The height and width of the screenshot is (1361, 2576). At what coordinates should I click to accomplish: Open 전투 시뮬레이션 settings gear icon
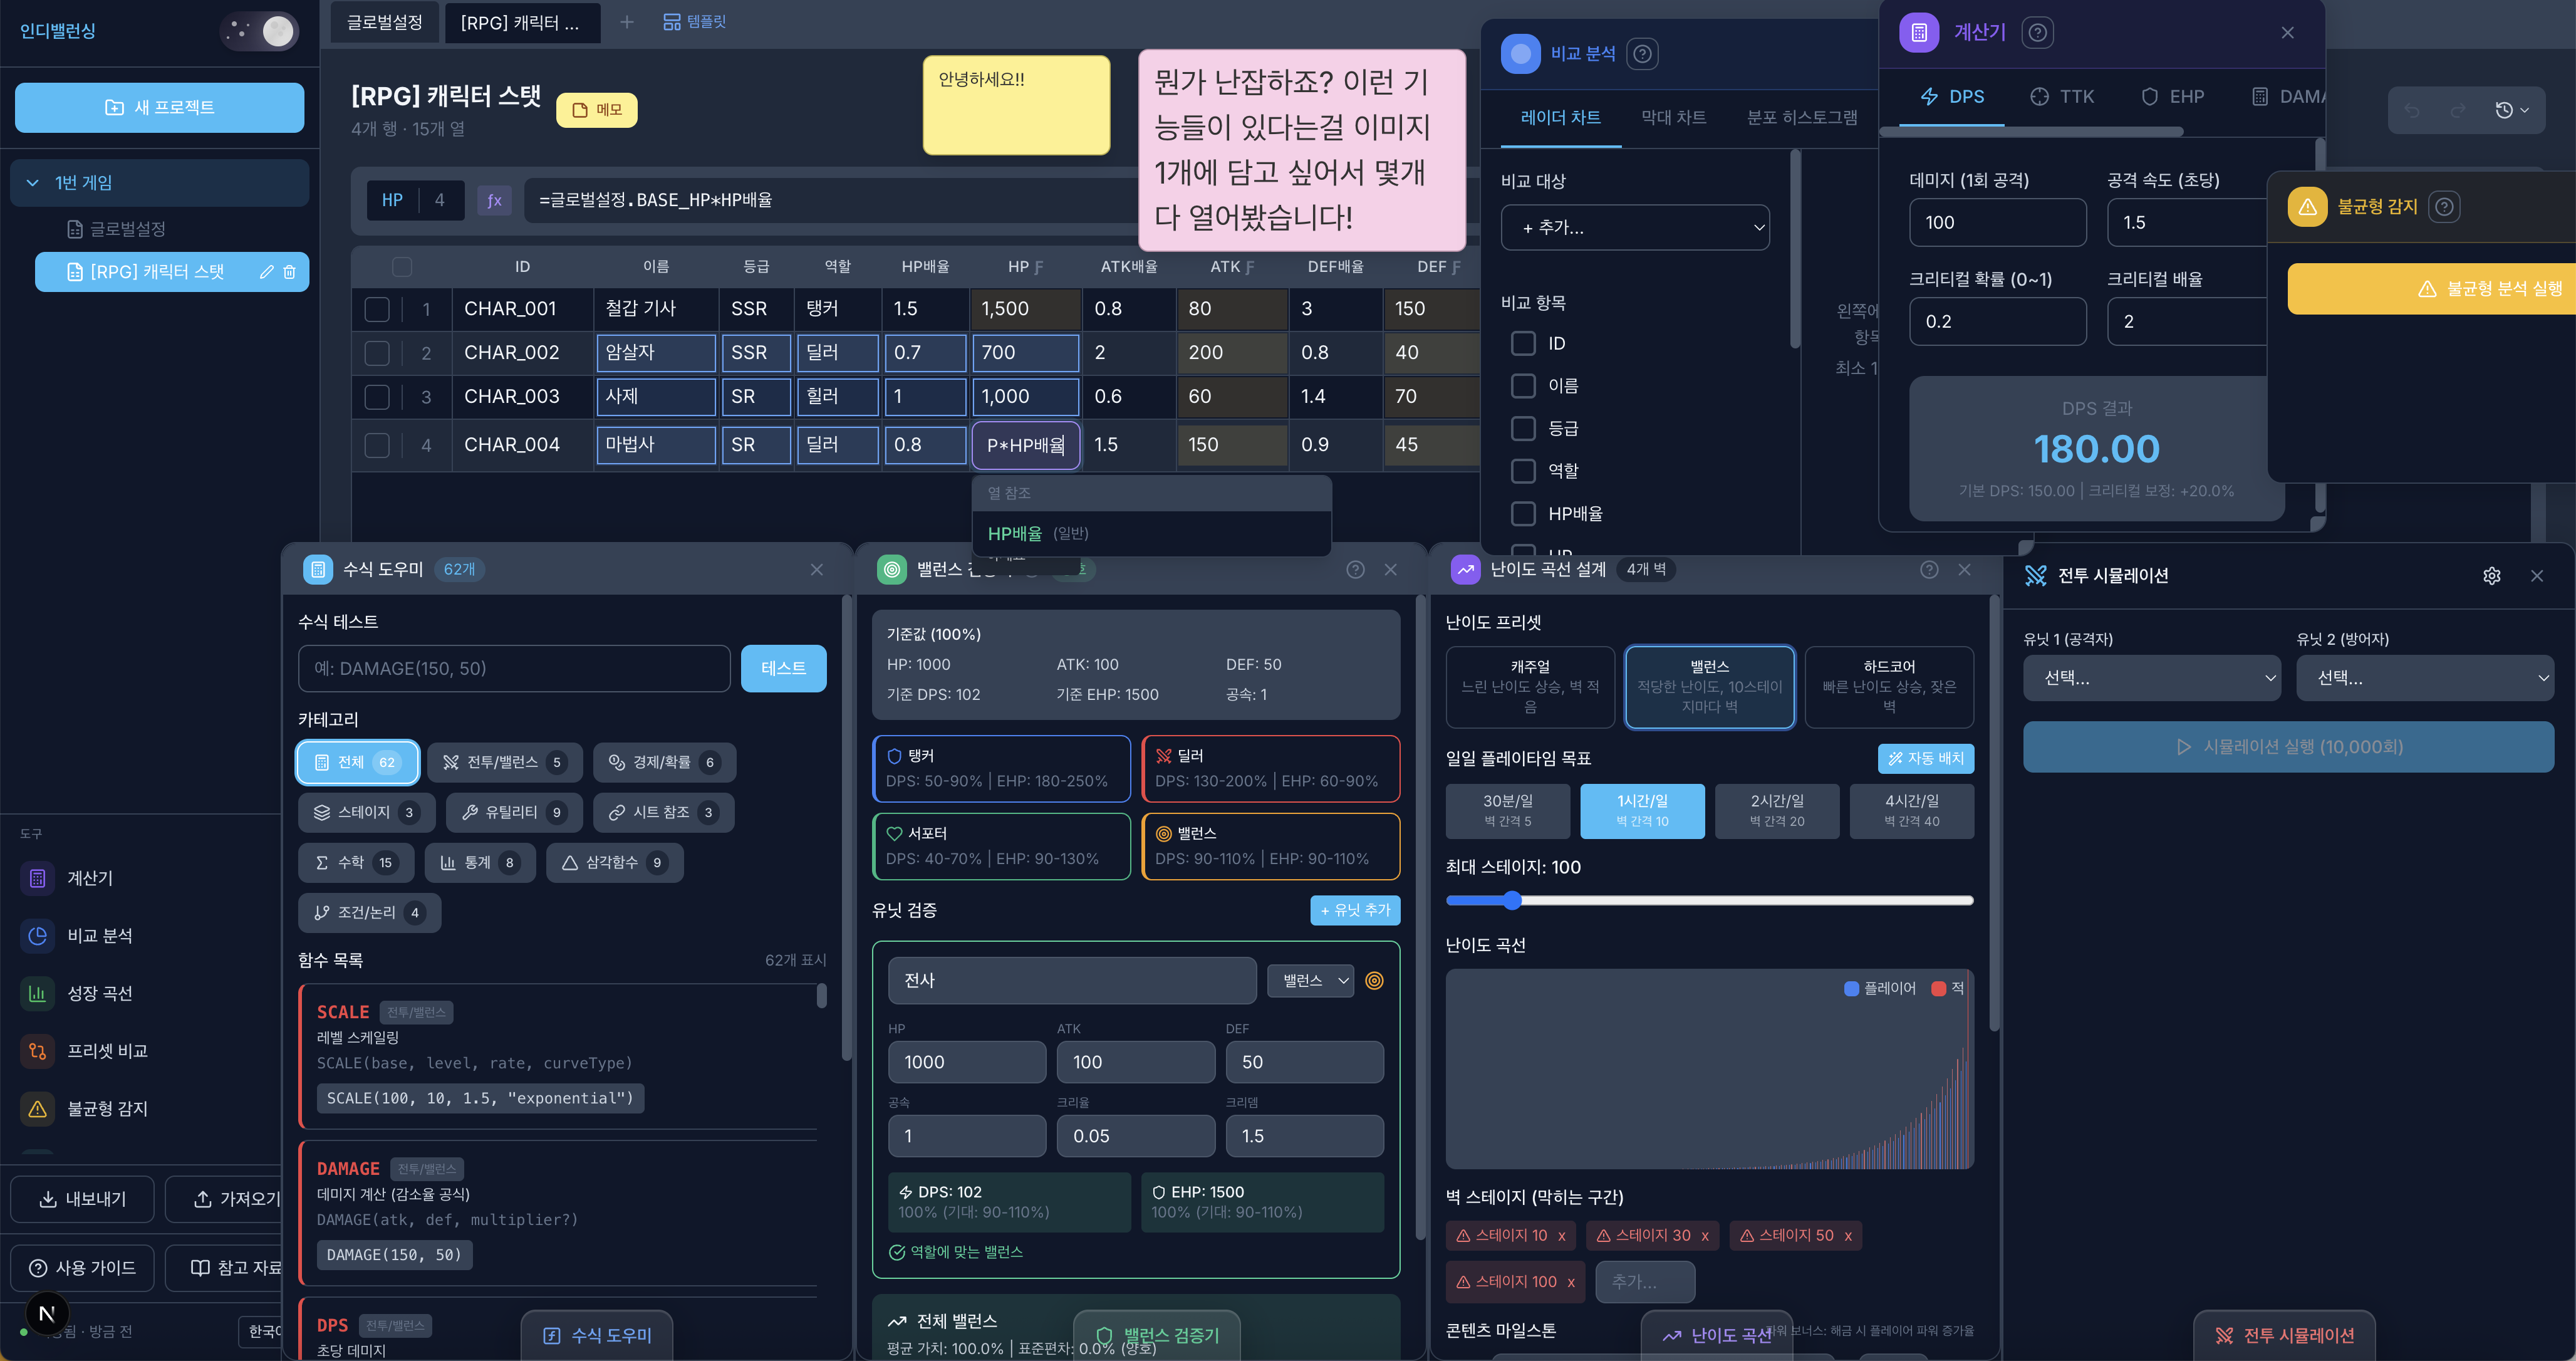(2491, 576)
